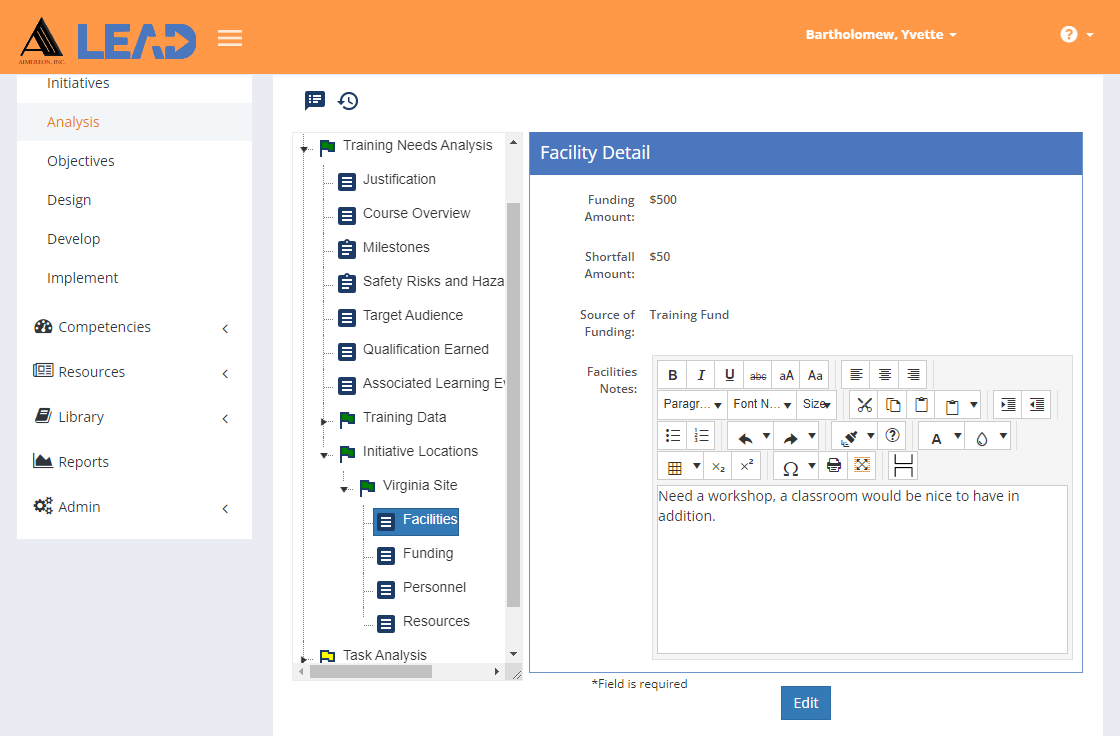The height and width of the screenshot is (736, 1120).
Task: Toggle strikethrough text formatting
Action: (758, 375)
